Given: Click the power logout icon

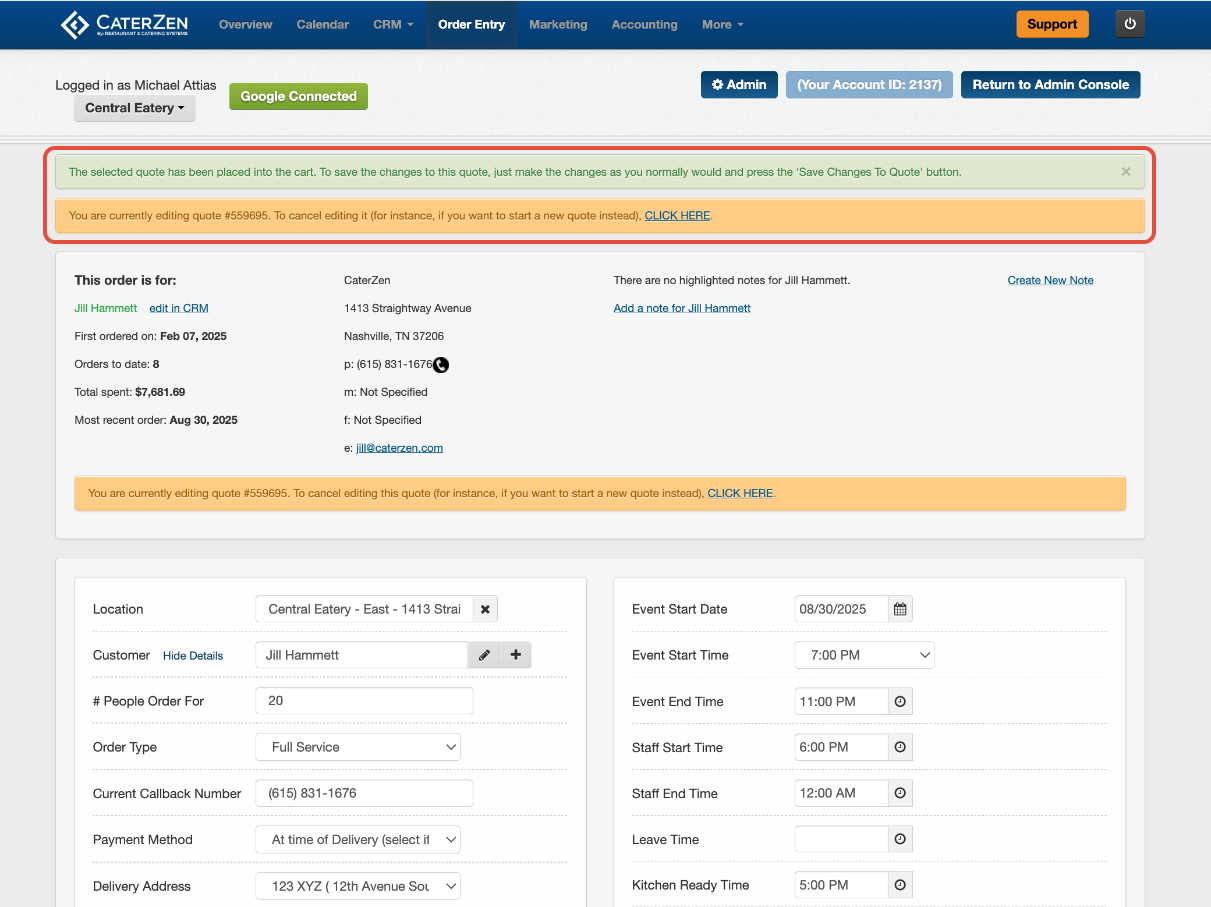Looking at the screenshot, I should tap(1130, 24).
